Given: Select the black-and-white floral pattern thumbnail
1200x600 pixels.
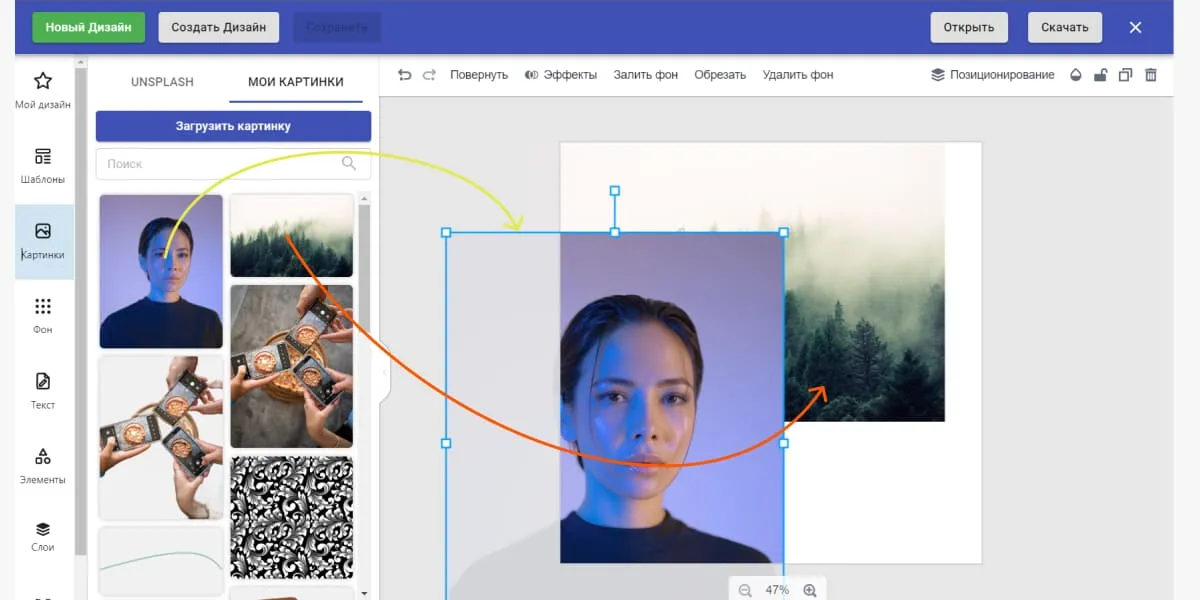Looking at the screenshot, I should point(292,517).
